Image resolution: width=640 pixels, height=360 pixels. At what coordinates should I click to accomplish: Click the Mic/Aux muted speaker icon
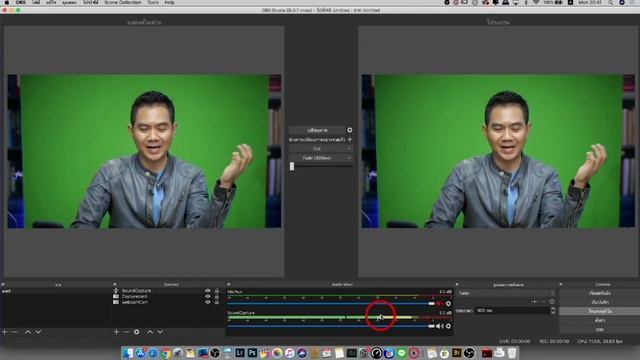point(440,304)
